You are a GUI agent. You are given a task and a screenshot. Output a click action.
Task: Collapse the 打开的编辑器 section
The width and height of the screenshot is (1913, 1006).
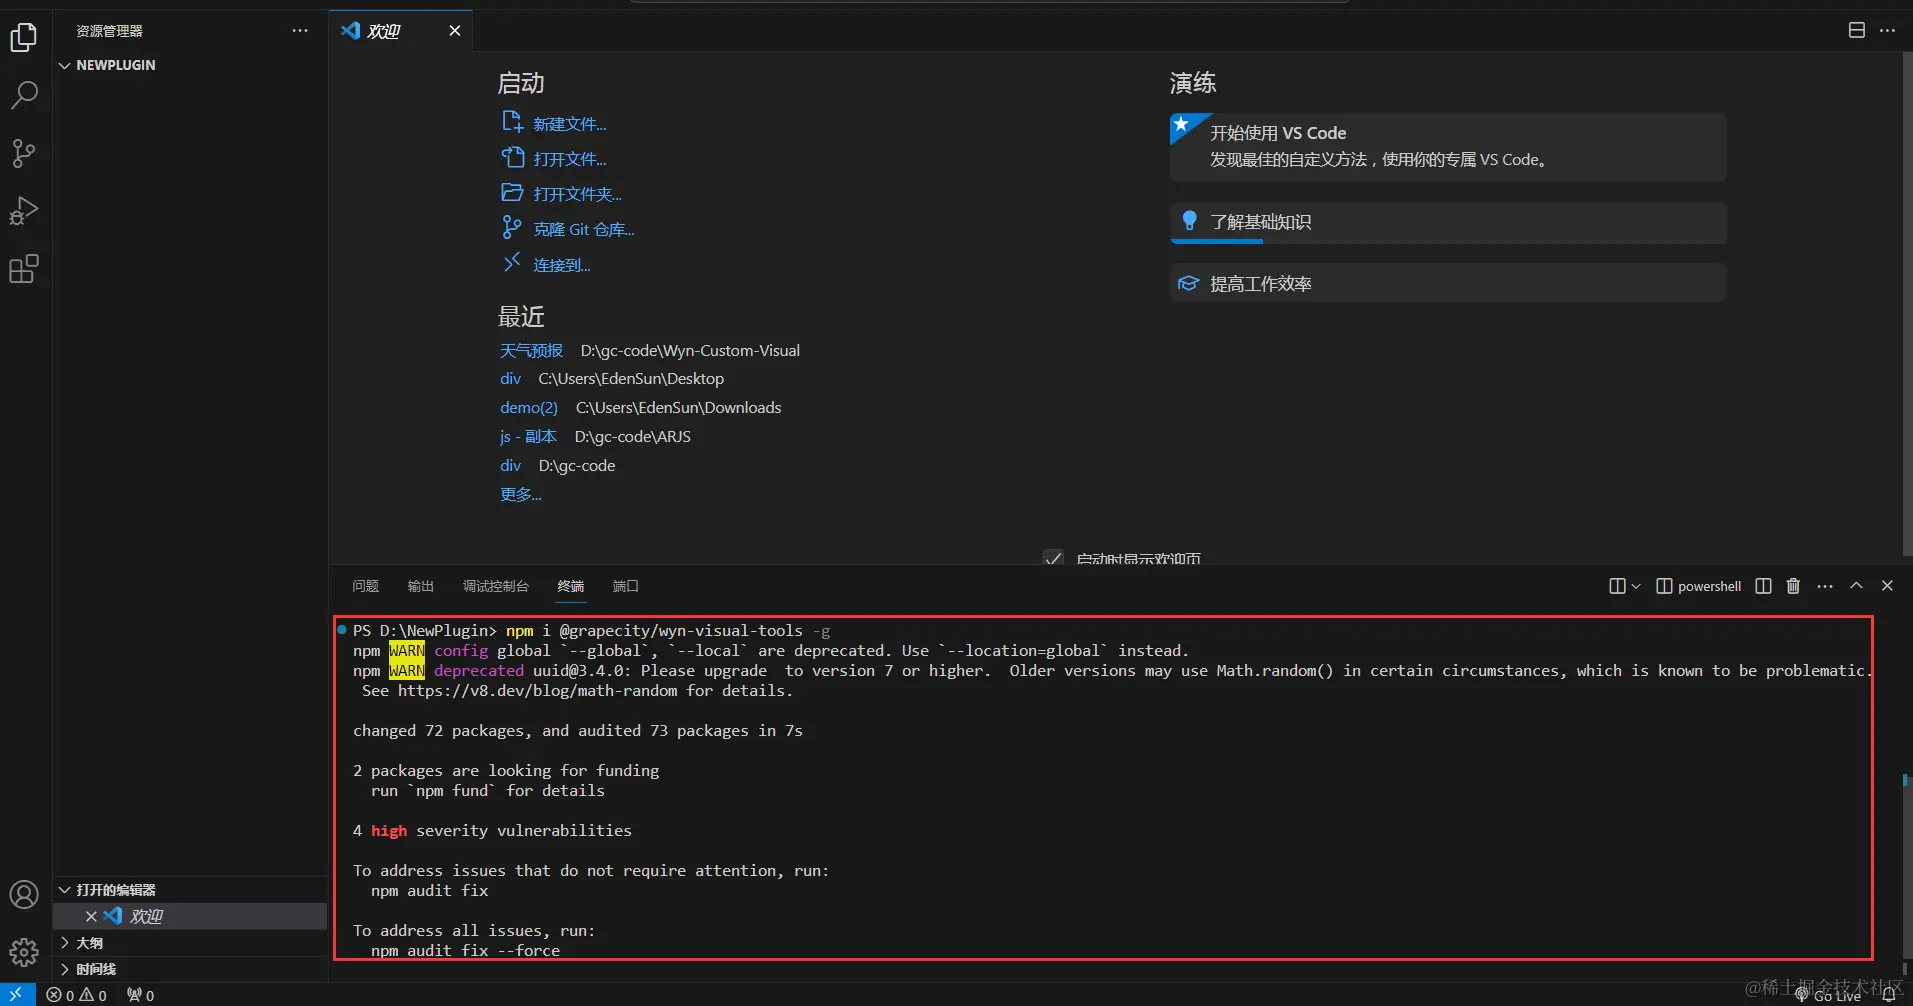point(190,890)
